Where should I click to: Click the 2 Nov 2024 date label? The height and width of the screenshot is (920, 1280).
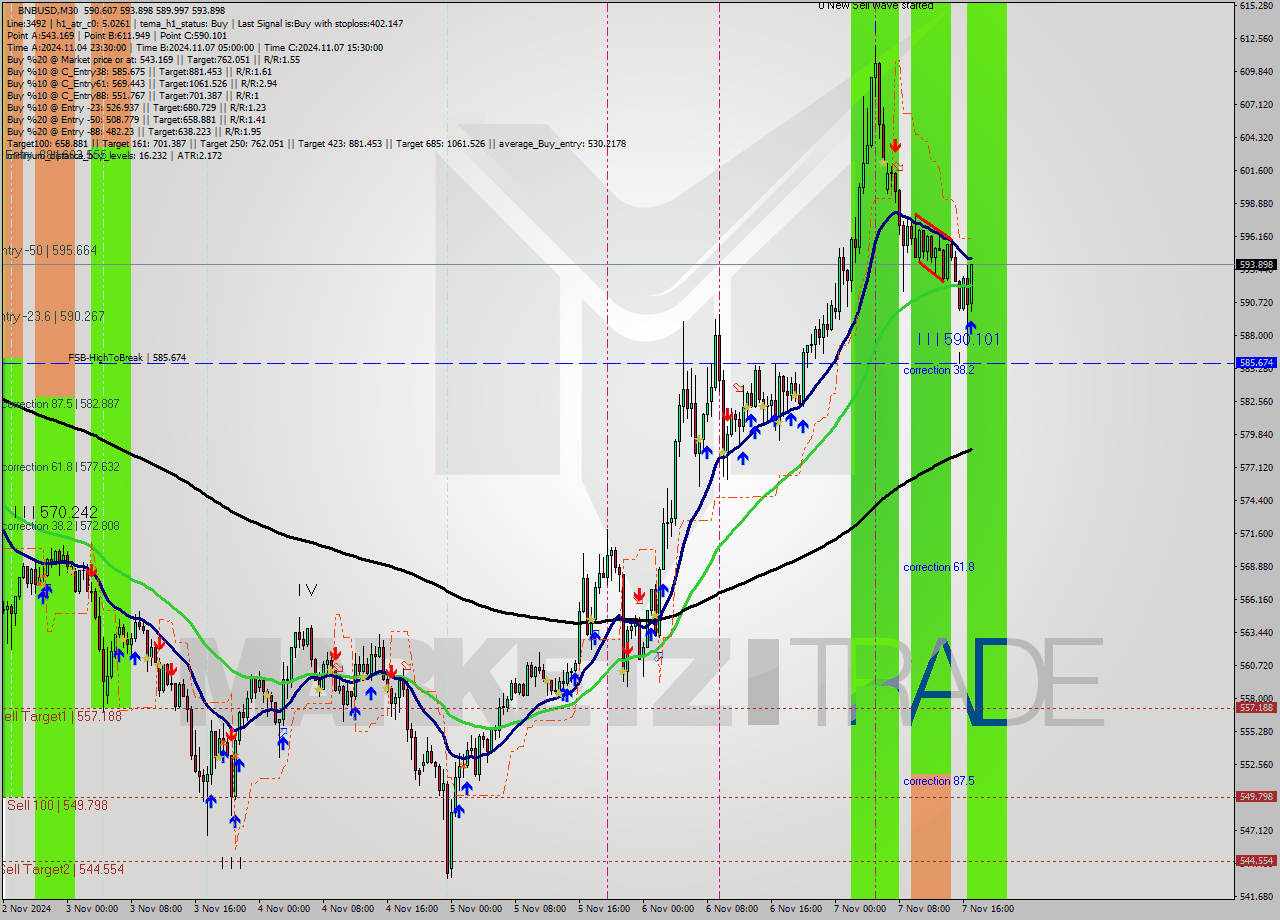27,909
